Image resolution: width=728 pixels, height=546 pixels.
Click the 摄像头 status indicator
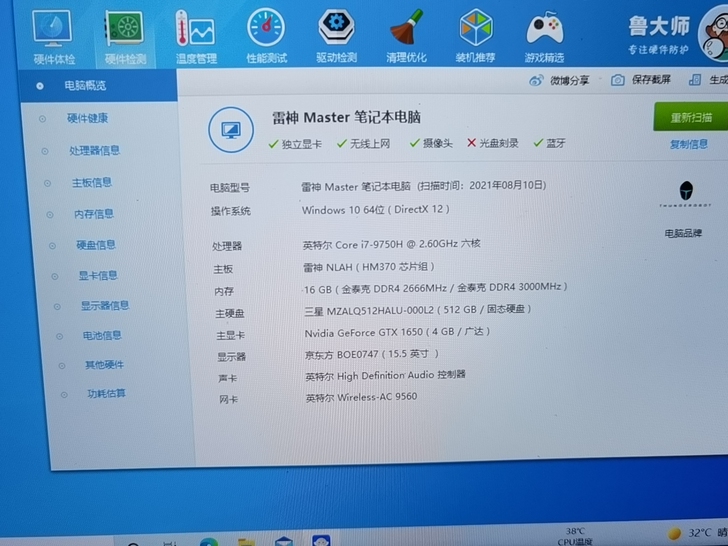coord(431,143)
